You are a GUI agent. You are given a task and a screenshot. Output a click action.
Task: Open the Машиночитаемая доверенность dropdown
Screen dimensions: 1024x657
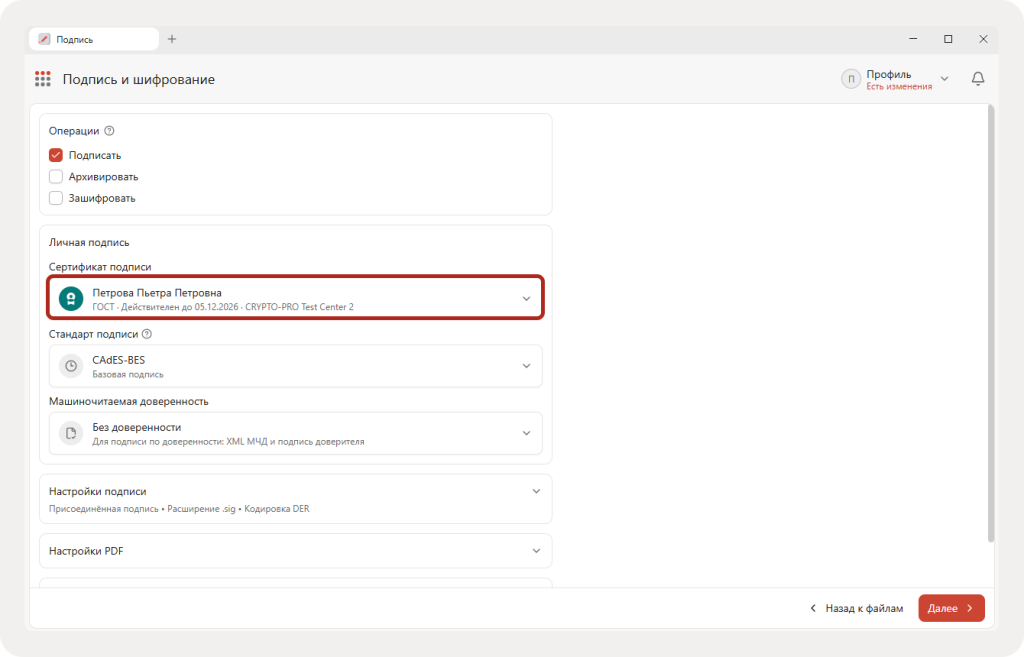[x=295, y=433]
